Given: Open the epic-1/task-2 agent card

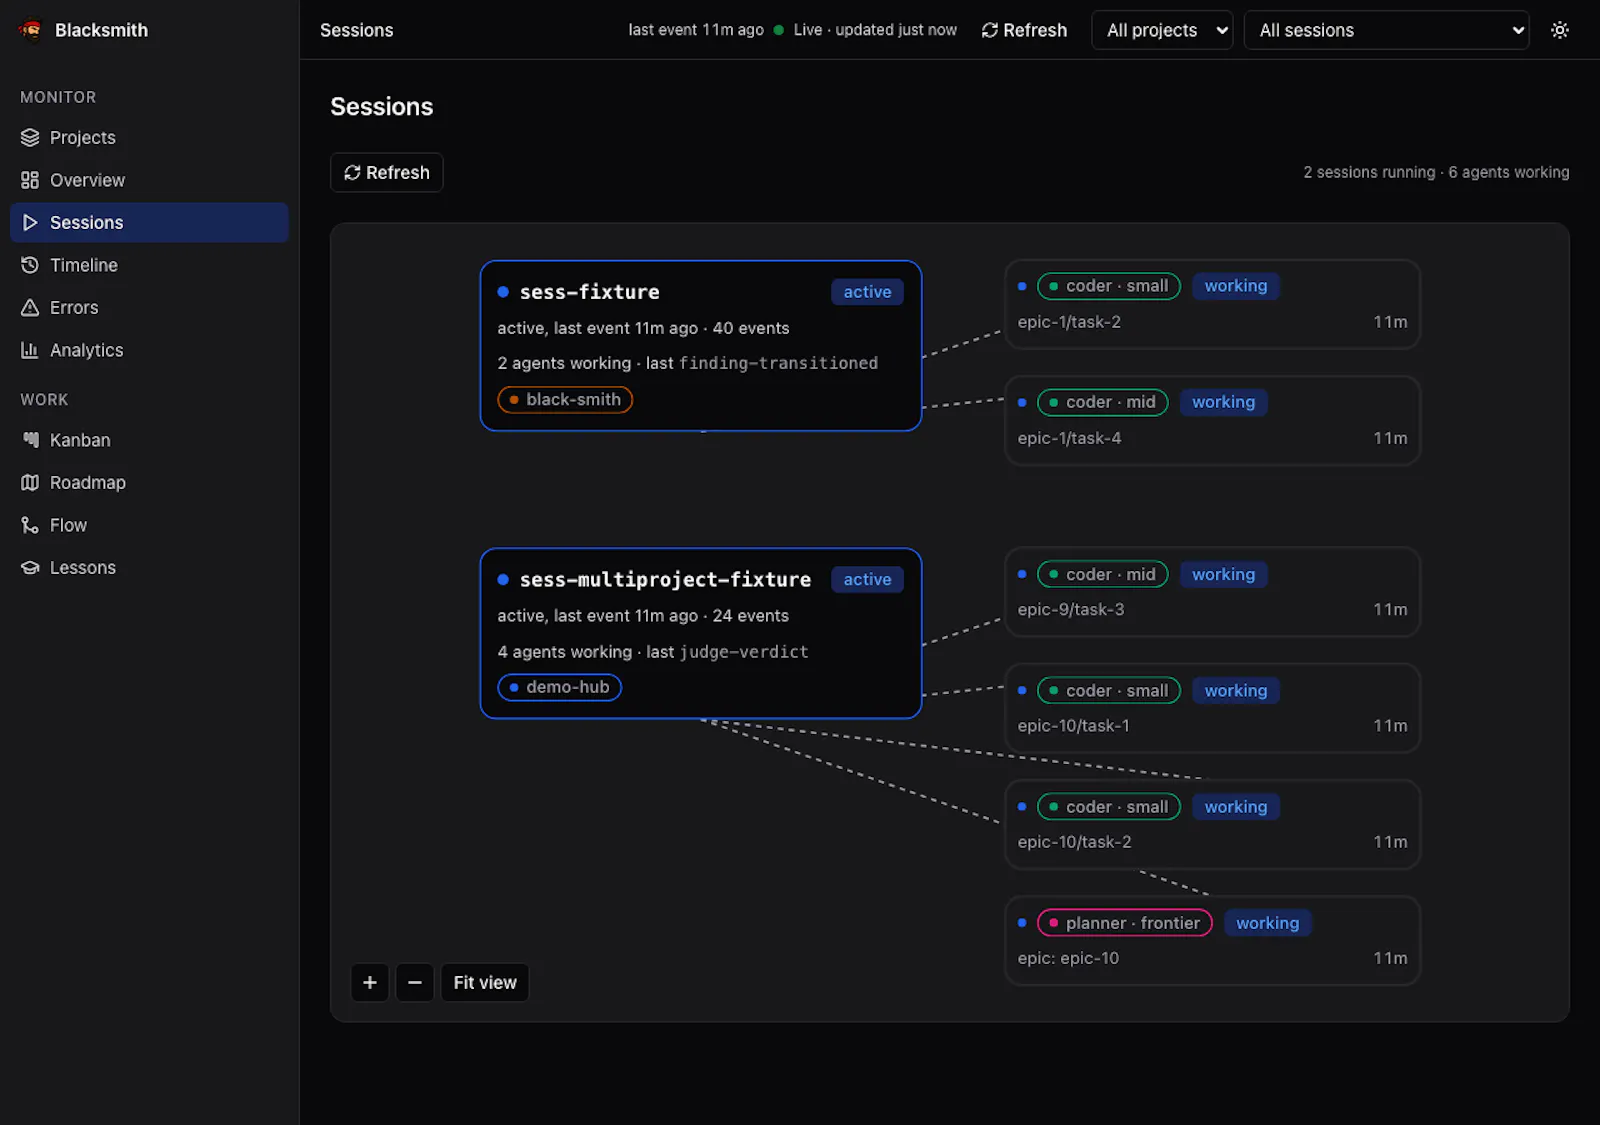Looking at the screenshot, I should (1212, 305).
